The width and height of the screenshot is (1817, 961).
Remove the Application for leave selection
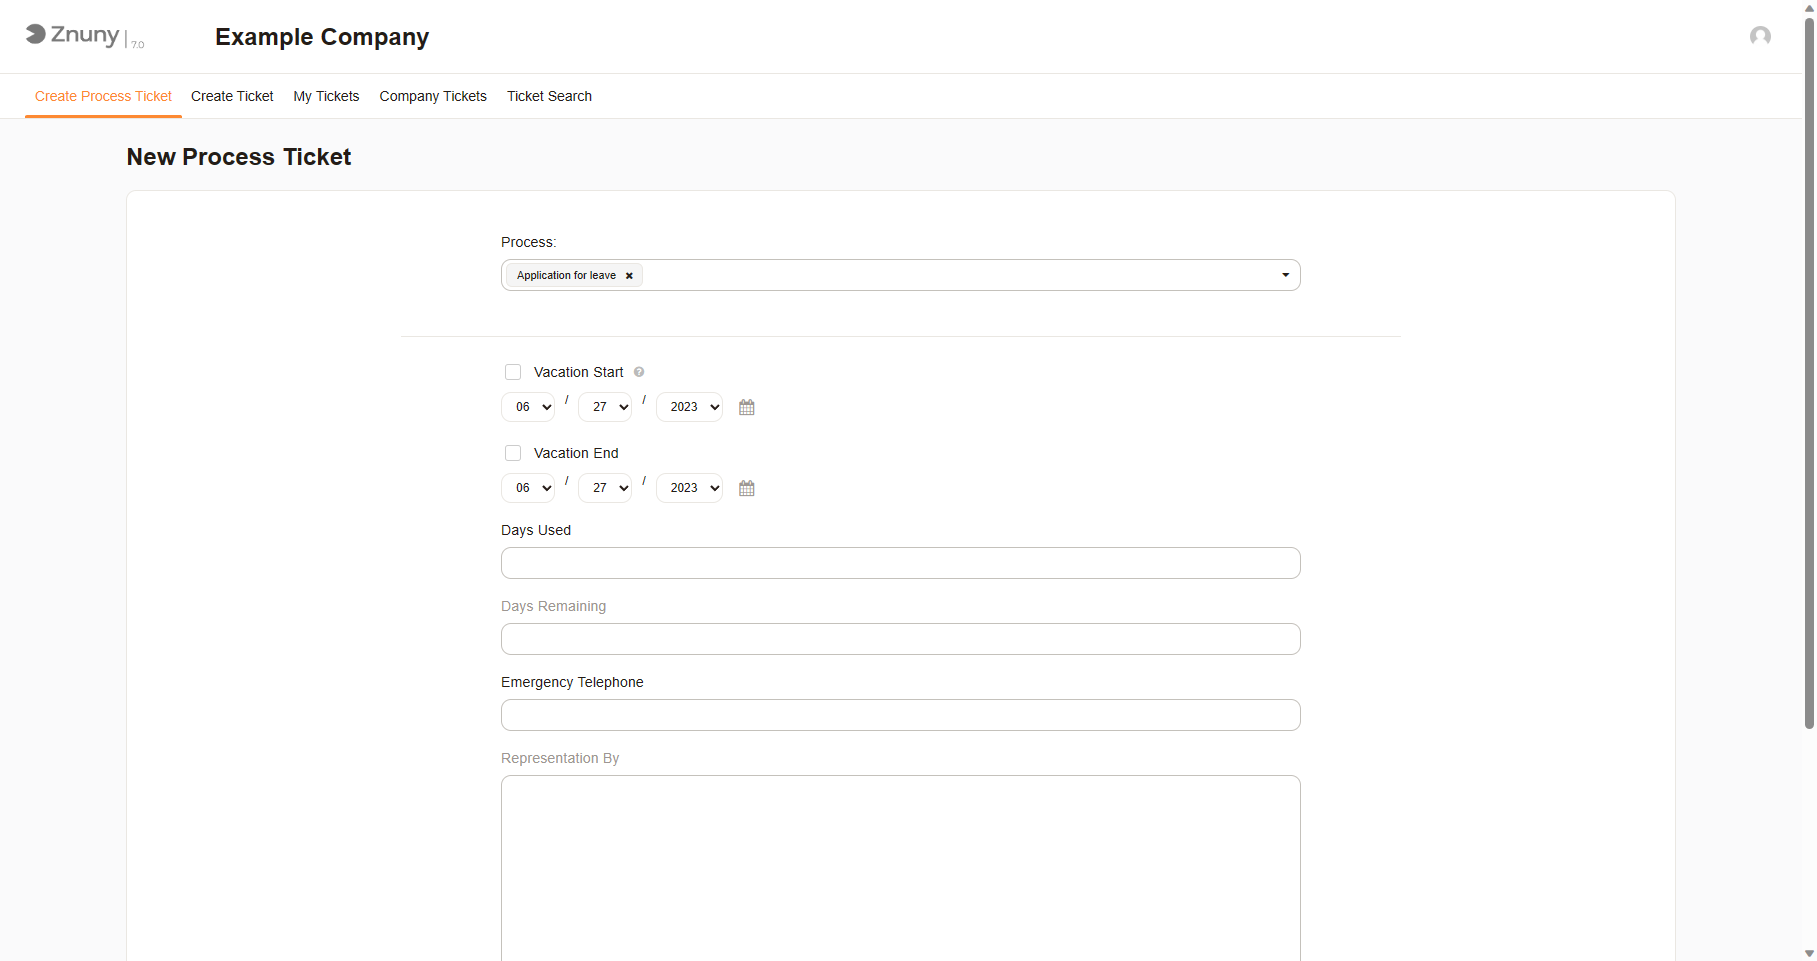click(629, 276)
